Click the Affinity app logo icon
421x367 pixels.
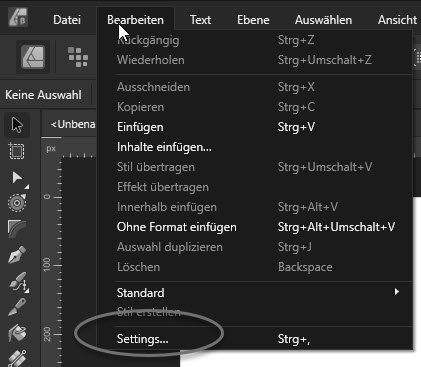click(x=18, y=17)
